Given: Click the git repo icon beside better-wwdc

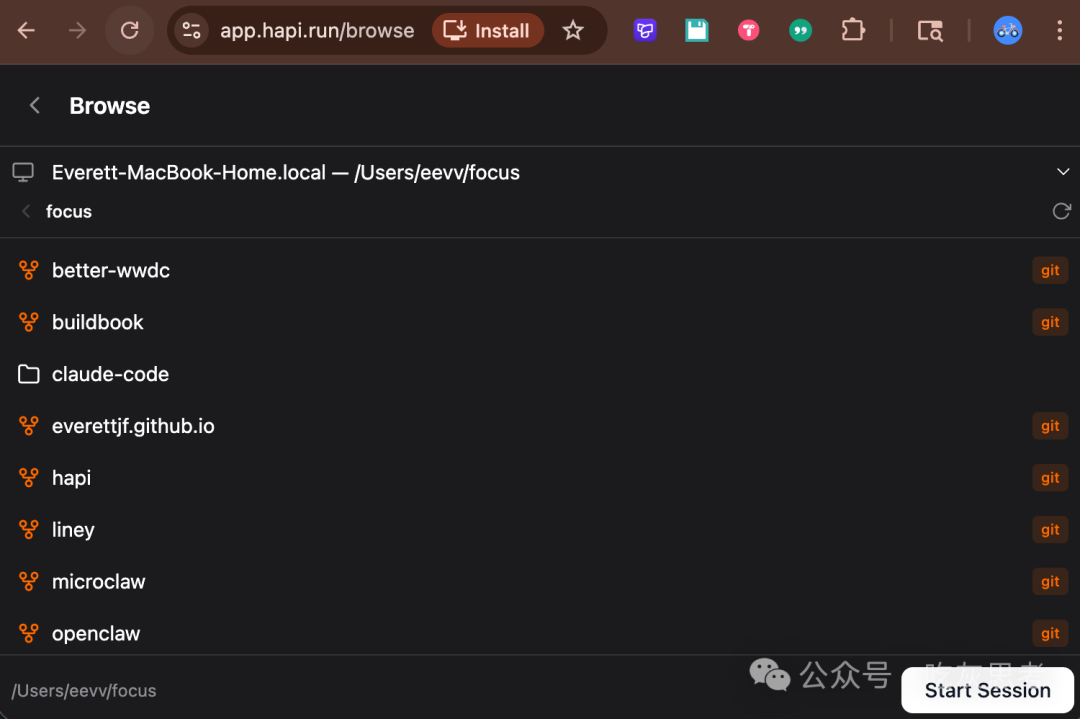Looking at the screenshot, I should 28,270.
